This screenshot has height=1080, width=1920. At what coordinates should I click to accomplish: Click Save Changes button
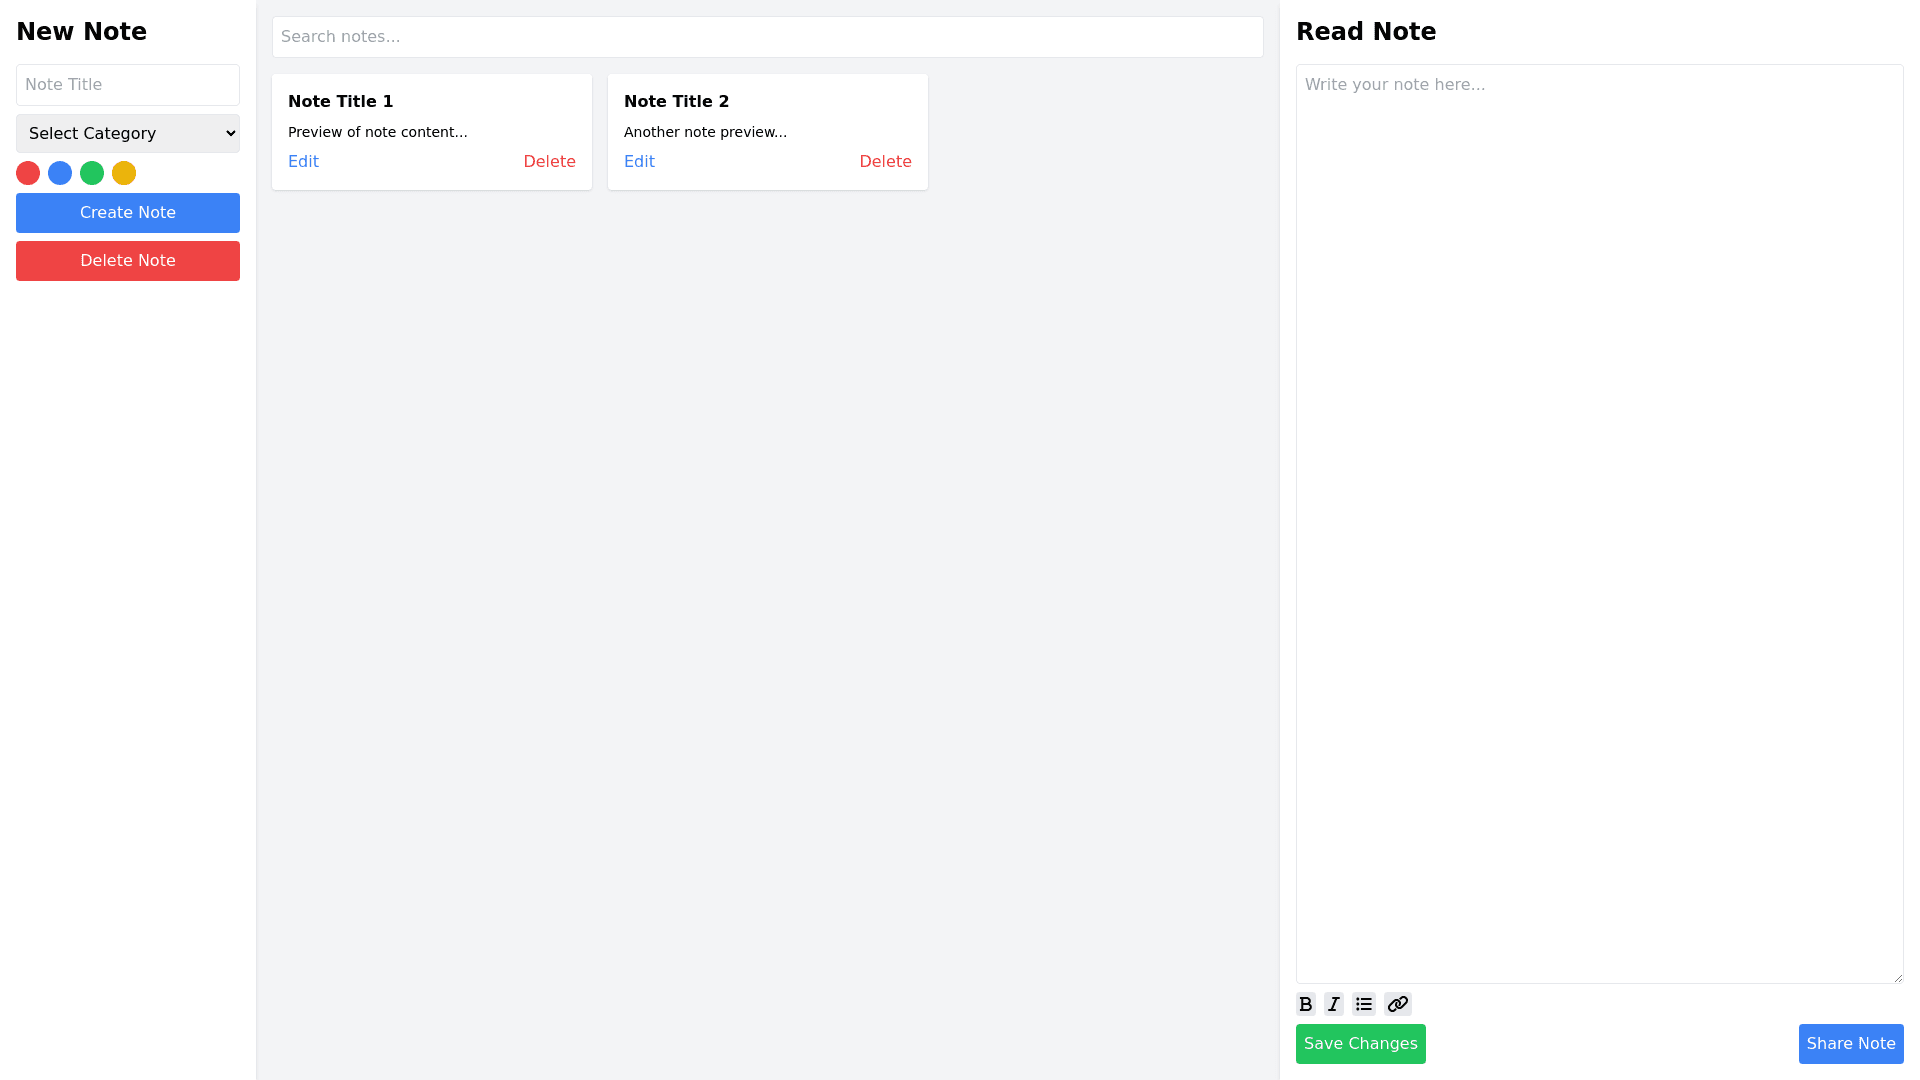pos(1360,1044)
